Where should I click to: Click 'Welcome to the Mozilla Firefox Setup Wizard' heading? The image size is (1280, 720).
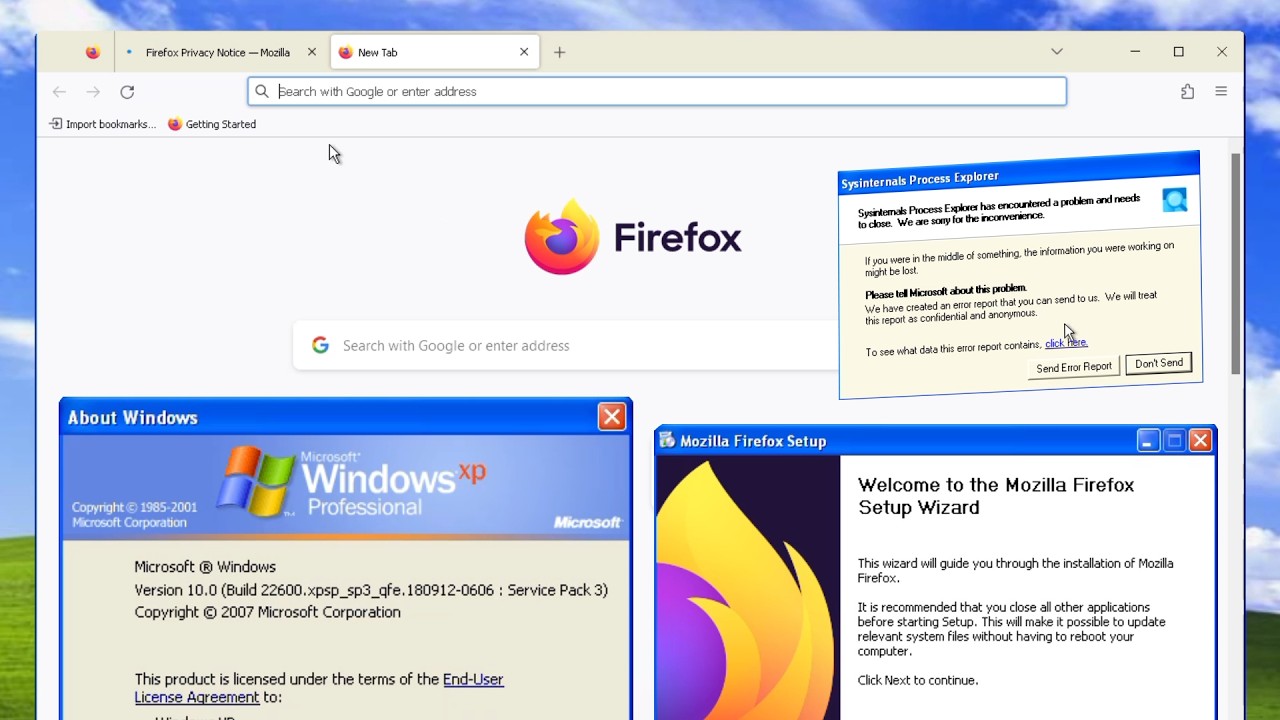pos(996,496)
